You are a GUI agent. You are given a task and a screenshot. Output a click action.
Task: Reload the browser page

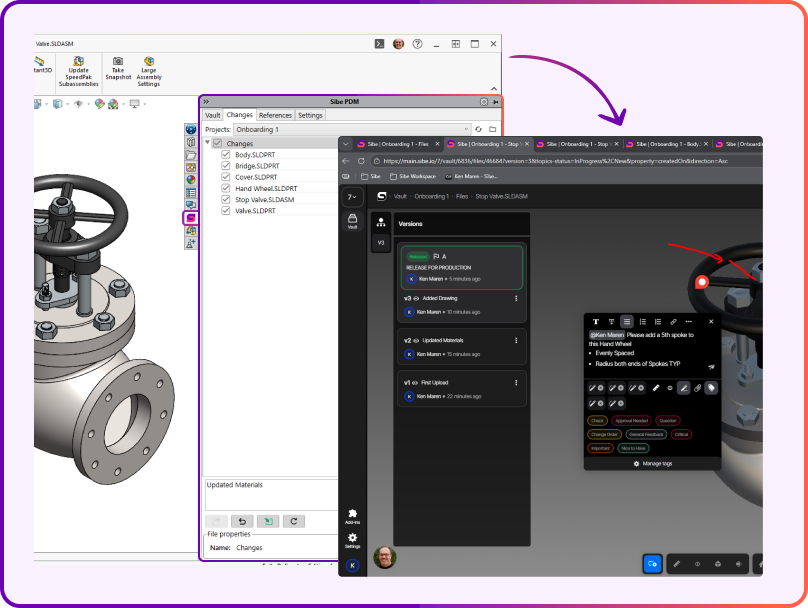coord(361,161)
